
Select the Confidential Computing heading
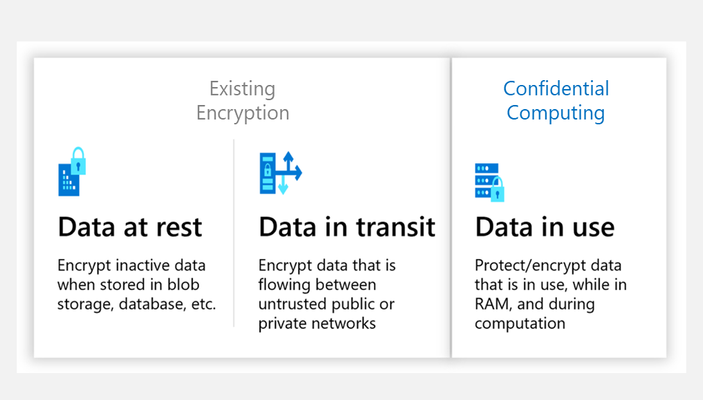tap(556, 100)
